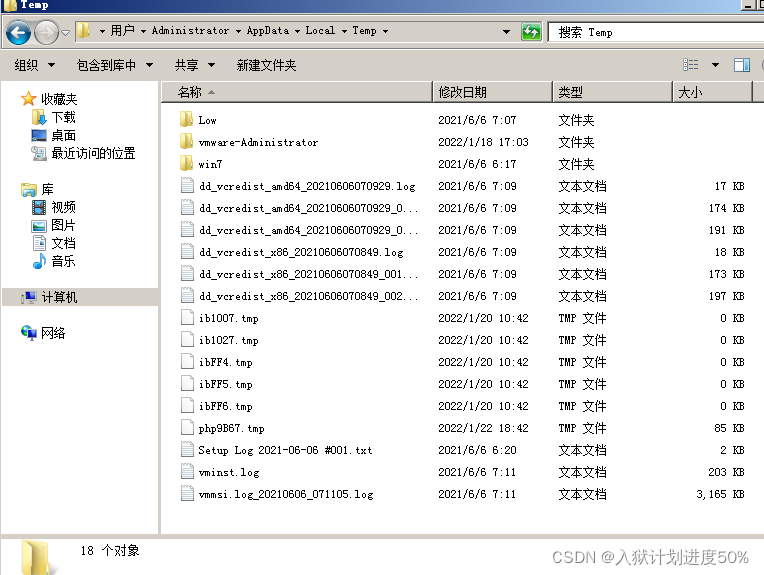Screen dimensions: 764x575
Task: Open the recent pages dropdown arrow
Action: [65, 33]
